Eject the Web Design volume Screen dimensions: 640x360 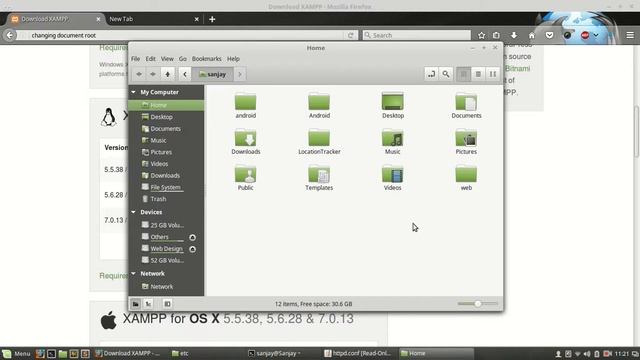click(x=192, y=249)
